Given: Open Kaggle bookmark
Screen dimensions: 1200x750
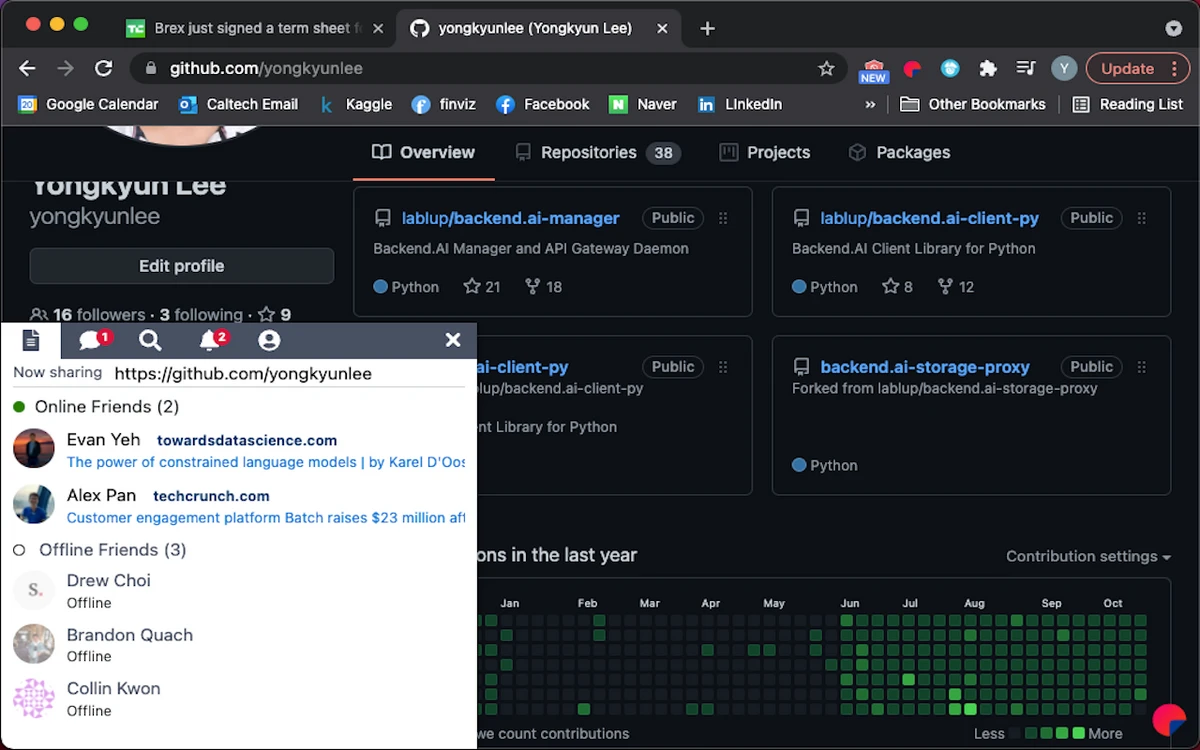Looking at the screenshot, I should (355, 104).
